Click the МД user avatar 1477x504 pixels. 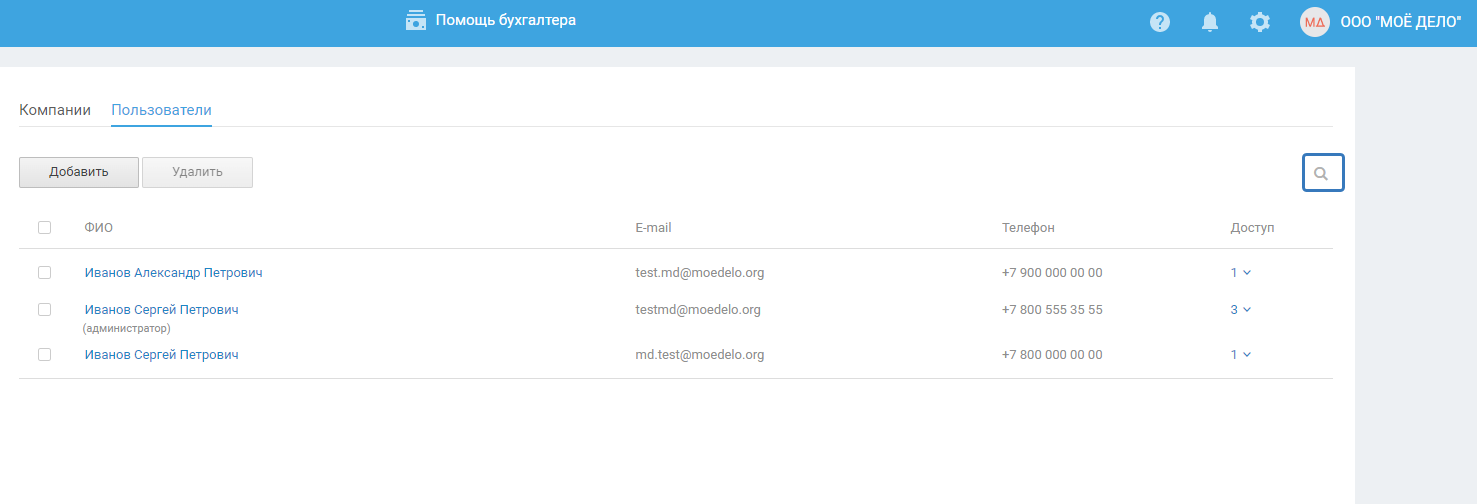[1314, 22]
